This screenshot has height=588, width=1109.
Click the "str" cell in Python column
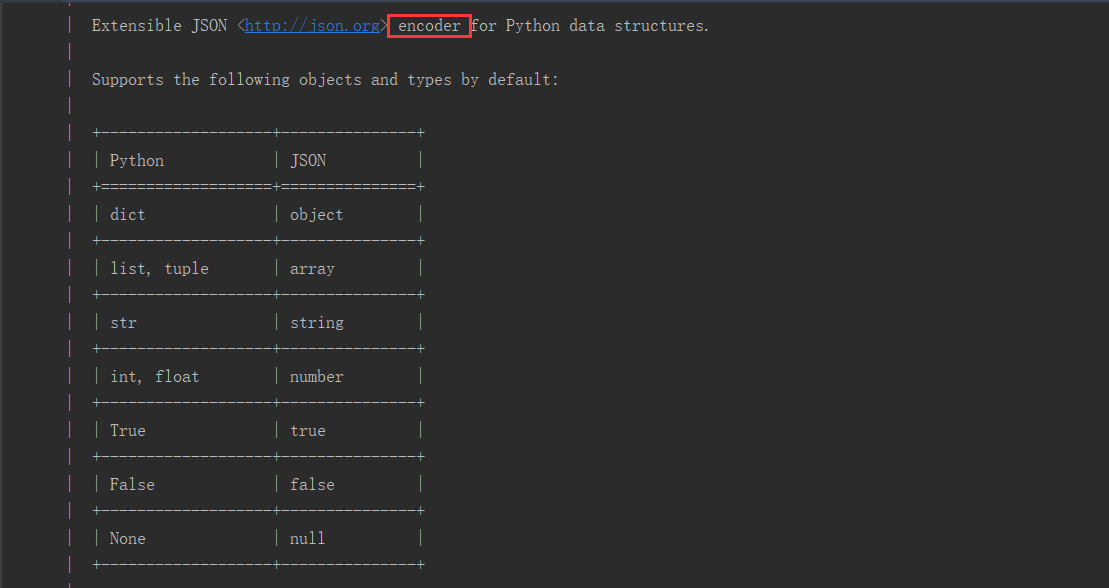tap(123, 323)
